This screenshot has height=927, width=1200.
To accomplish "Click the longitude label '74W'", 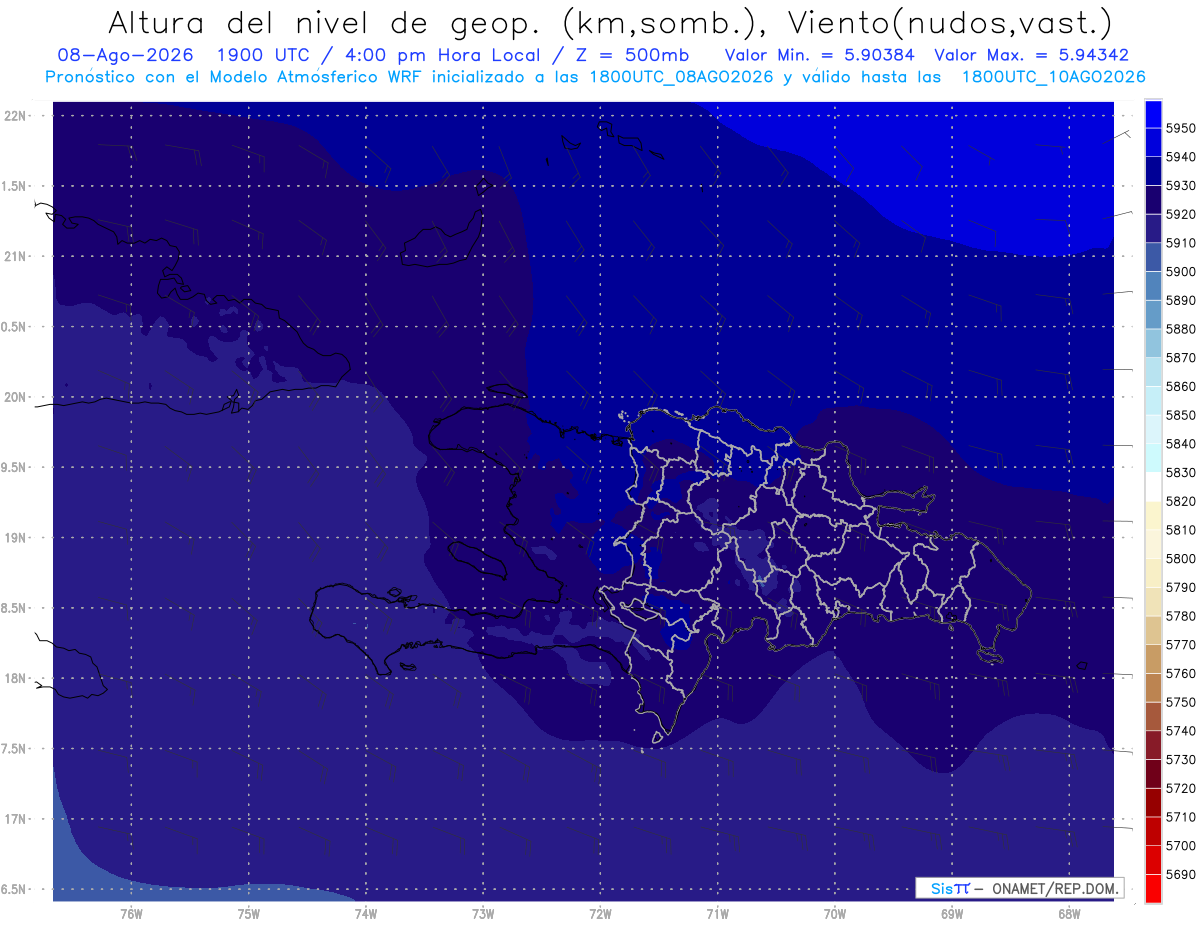I will [366, 913].
